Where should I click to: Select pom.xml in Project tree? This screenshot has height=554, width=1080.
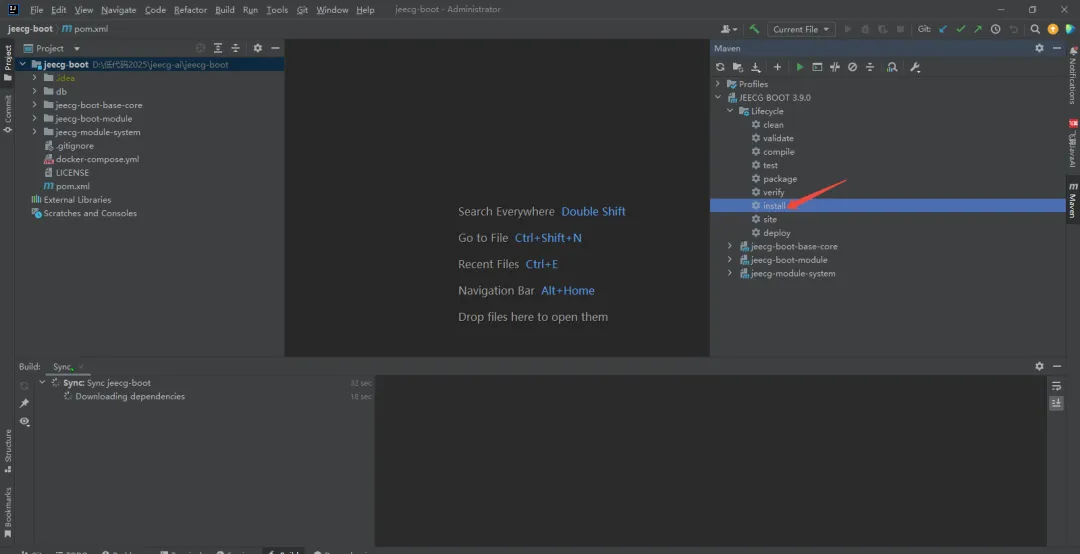[x=67, y=186]
